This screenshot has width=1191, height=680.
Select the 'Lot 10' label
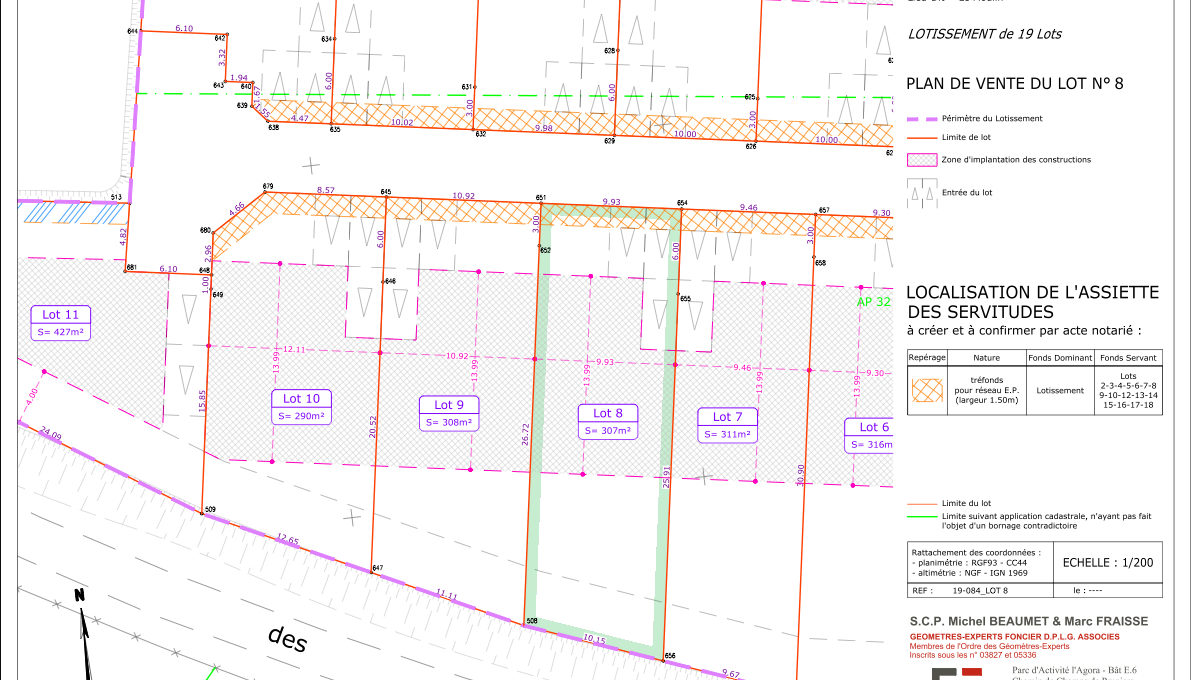tap(302, 398)
